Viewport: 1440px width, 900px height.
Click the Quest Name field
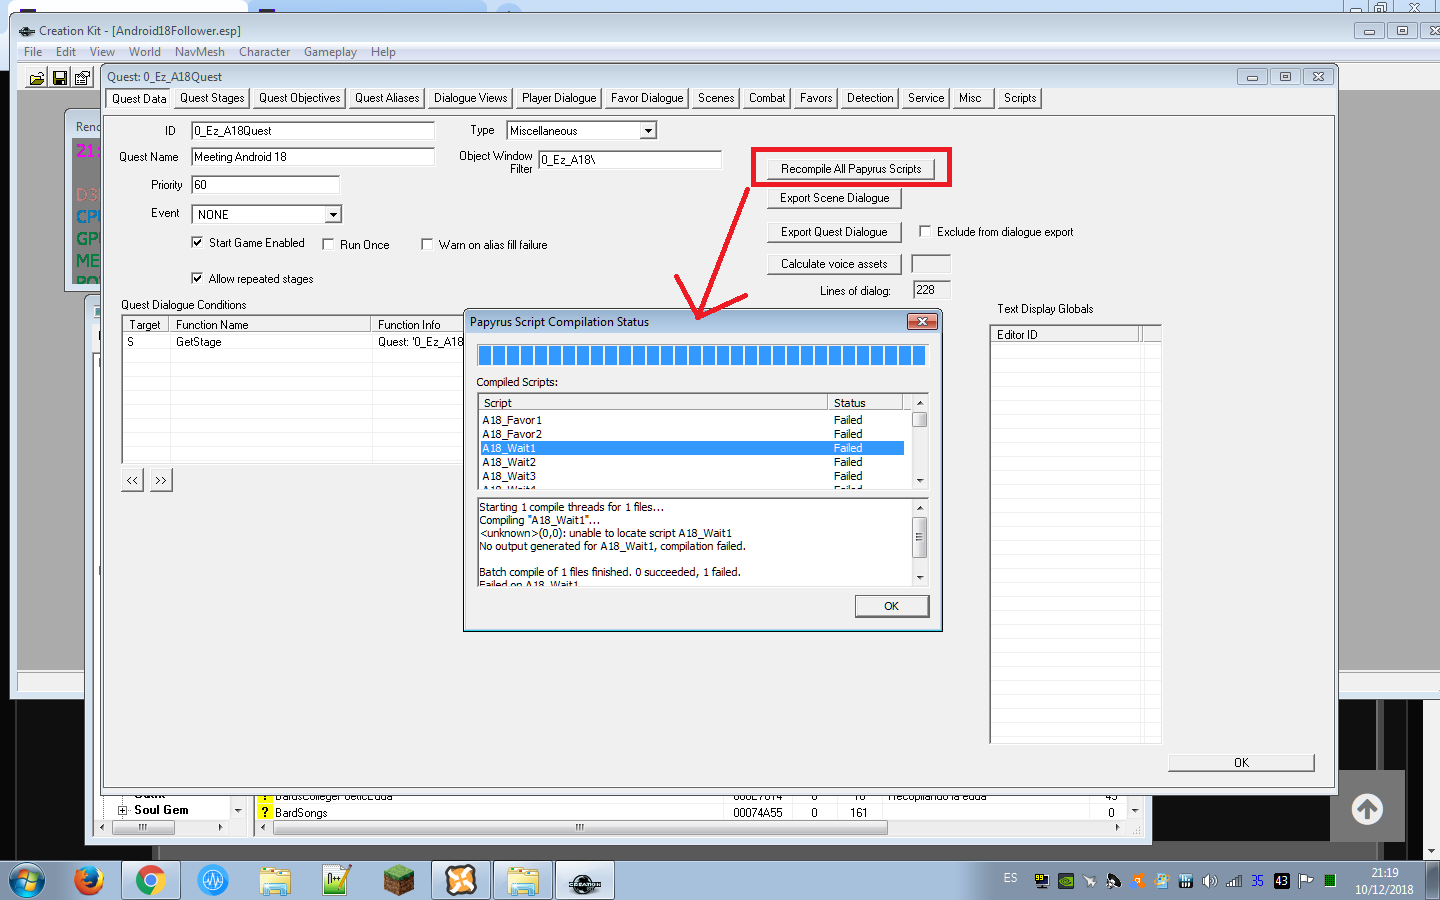pyautogui.click(x=313, y=157)
